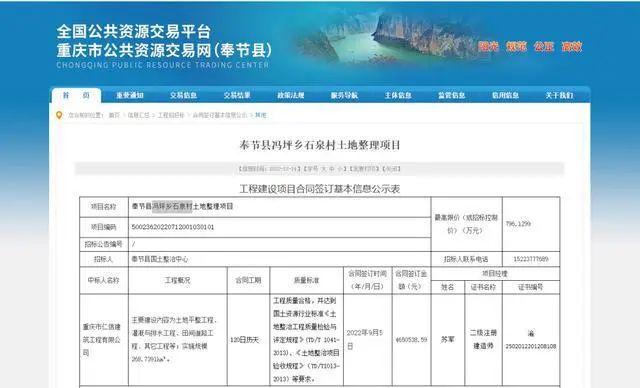Click the 工程招投标 breadcrumb link
This screenshot has height=388, width=640.
point(171,115)
